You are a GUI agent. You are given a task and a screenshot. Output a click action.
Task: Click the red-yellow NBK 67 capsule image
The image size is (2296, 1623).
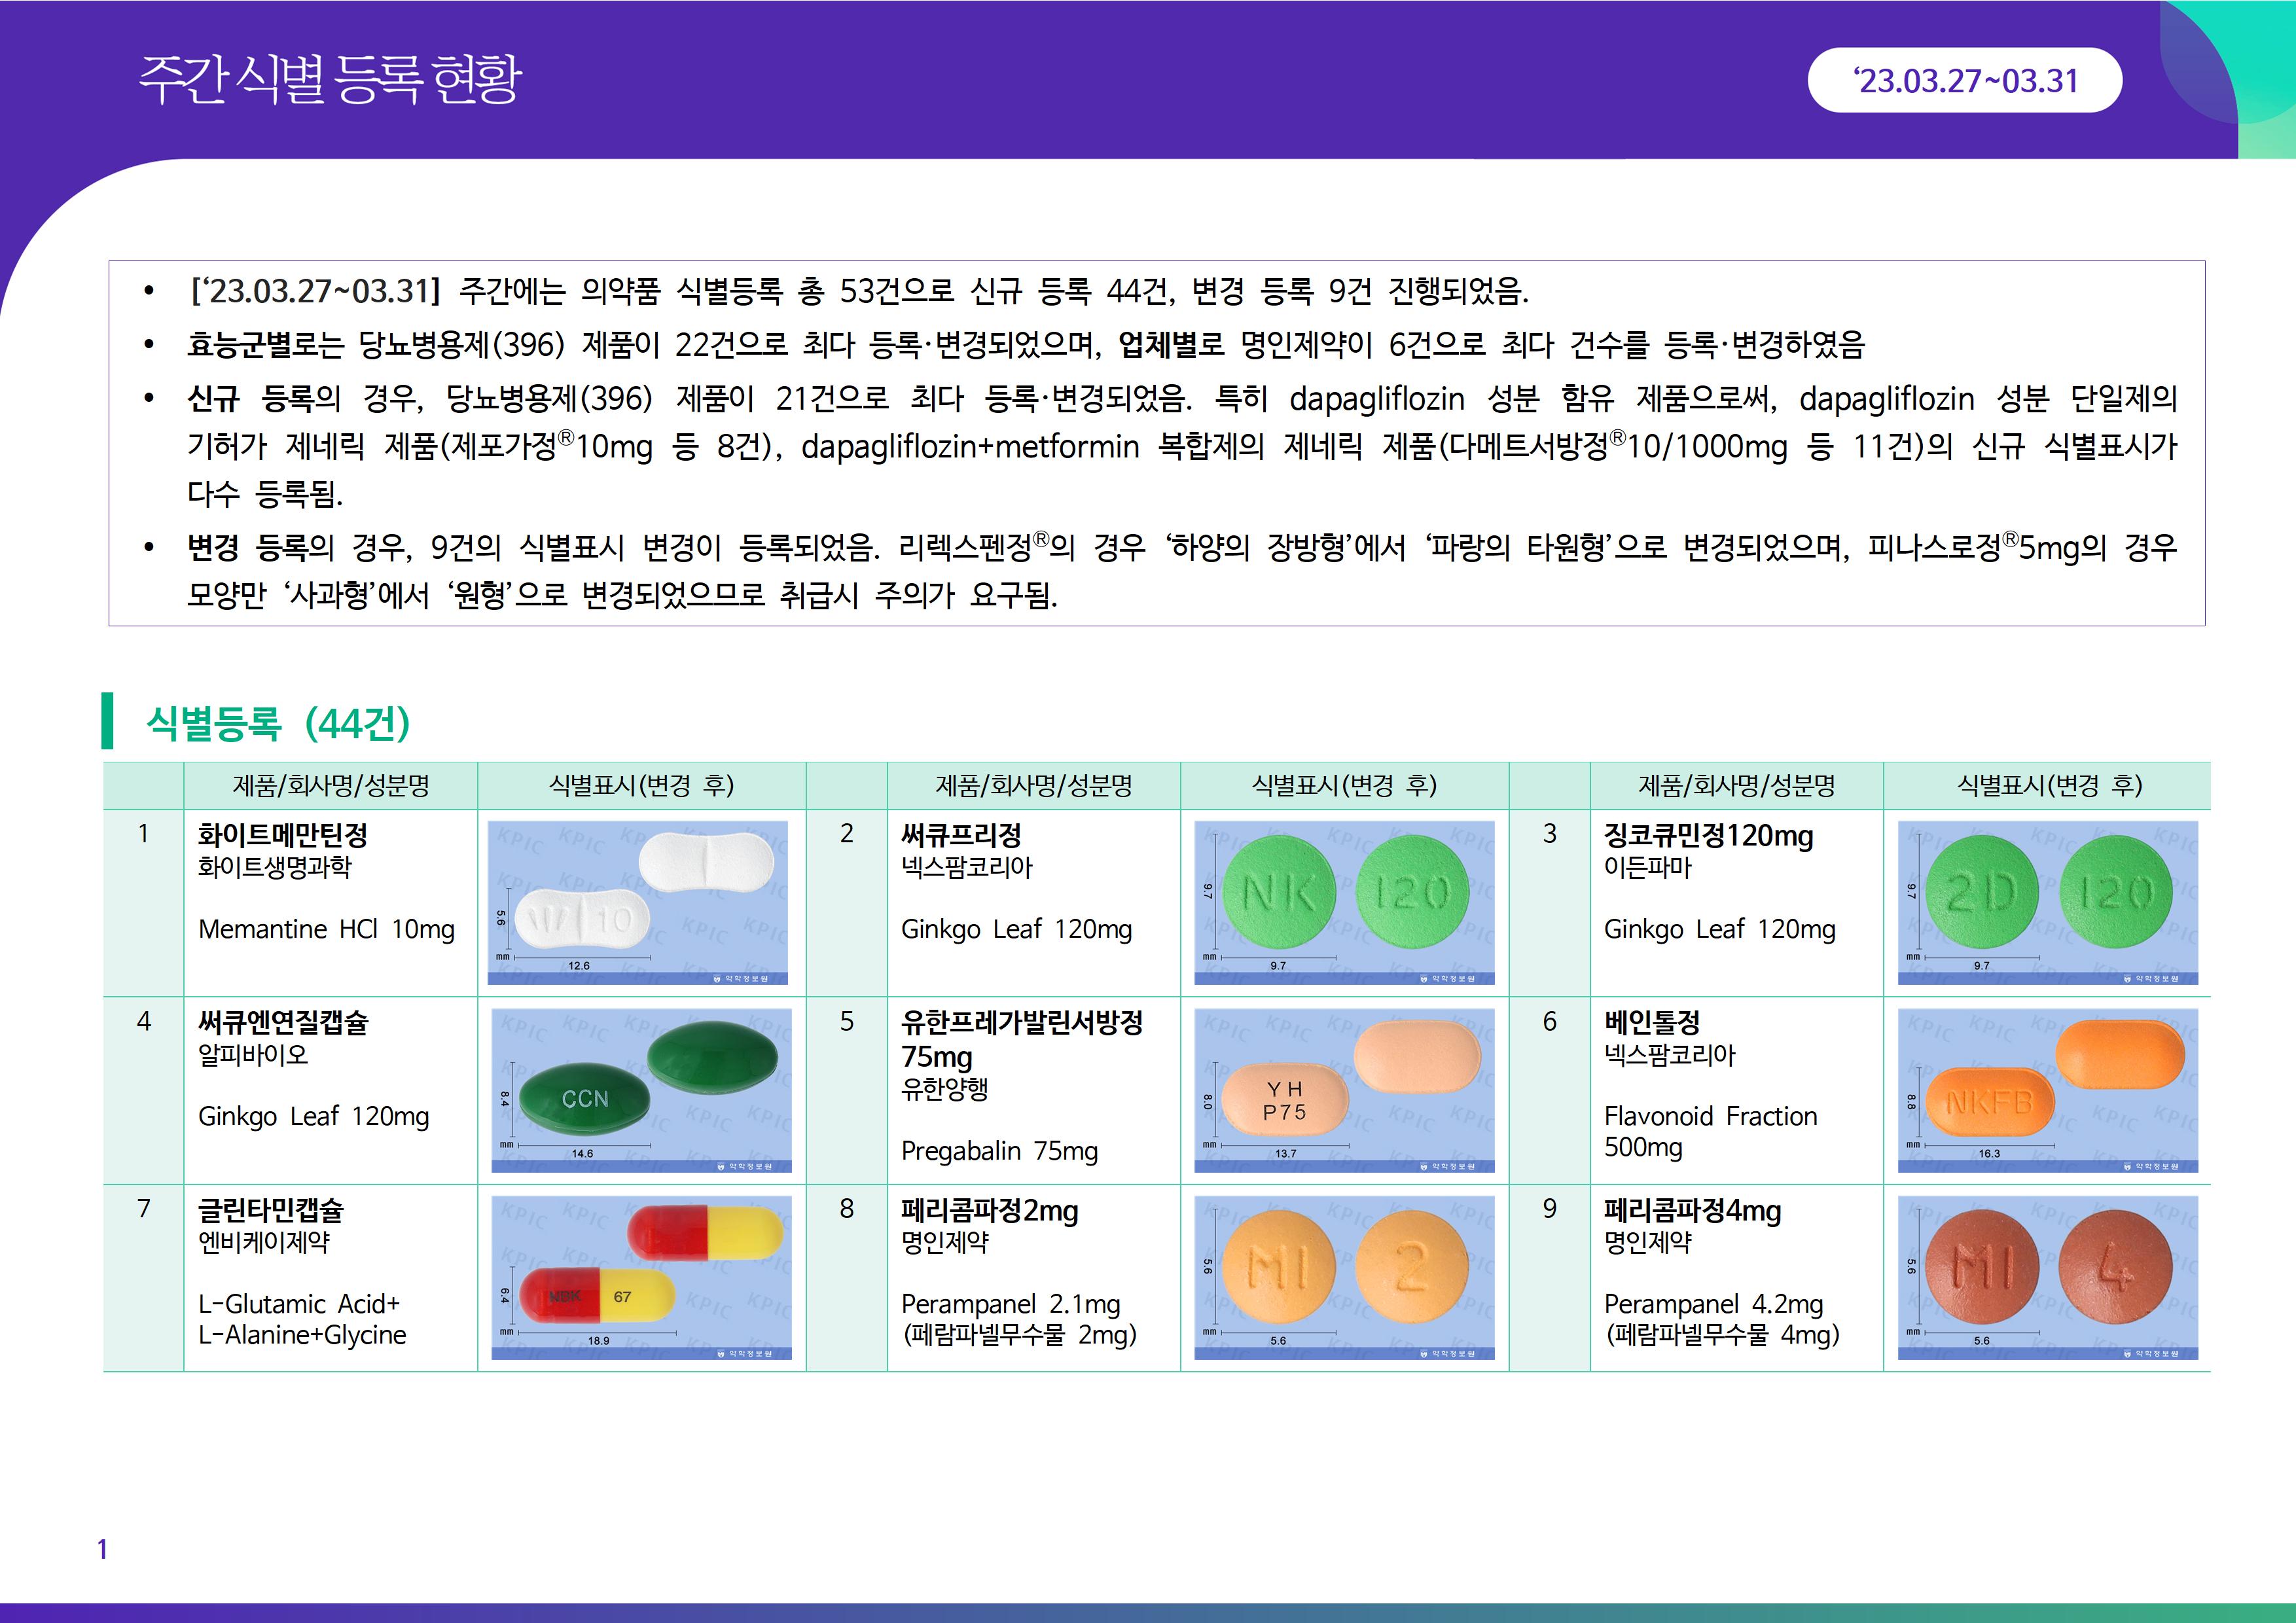point(641,1277)
